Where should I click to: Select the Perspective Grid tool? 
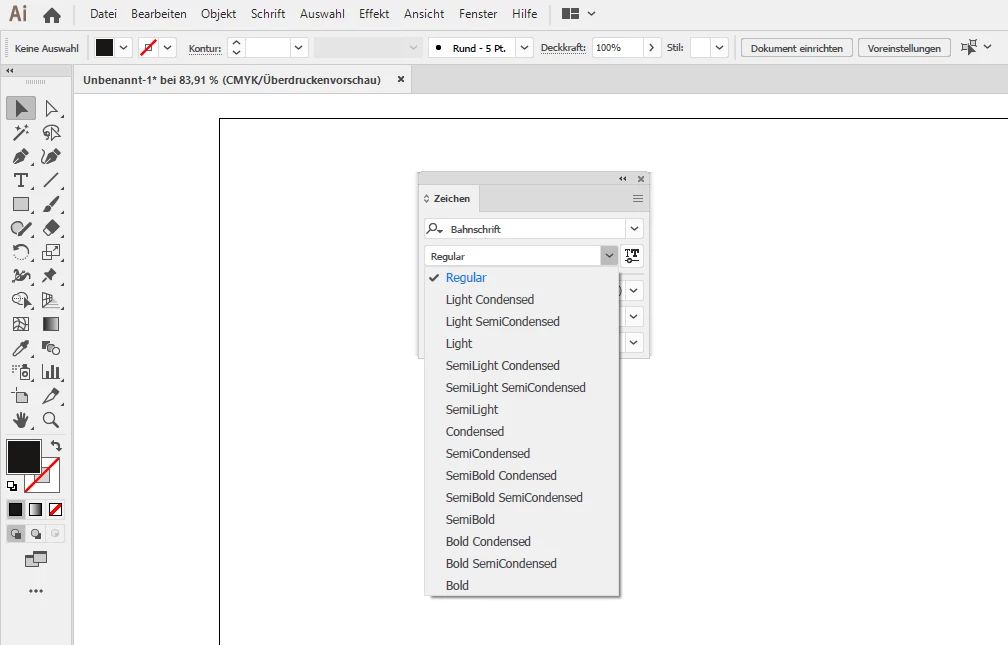51,300
